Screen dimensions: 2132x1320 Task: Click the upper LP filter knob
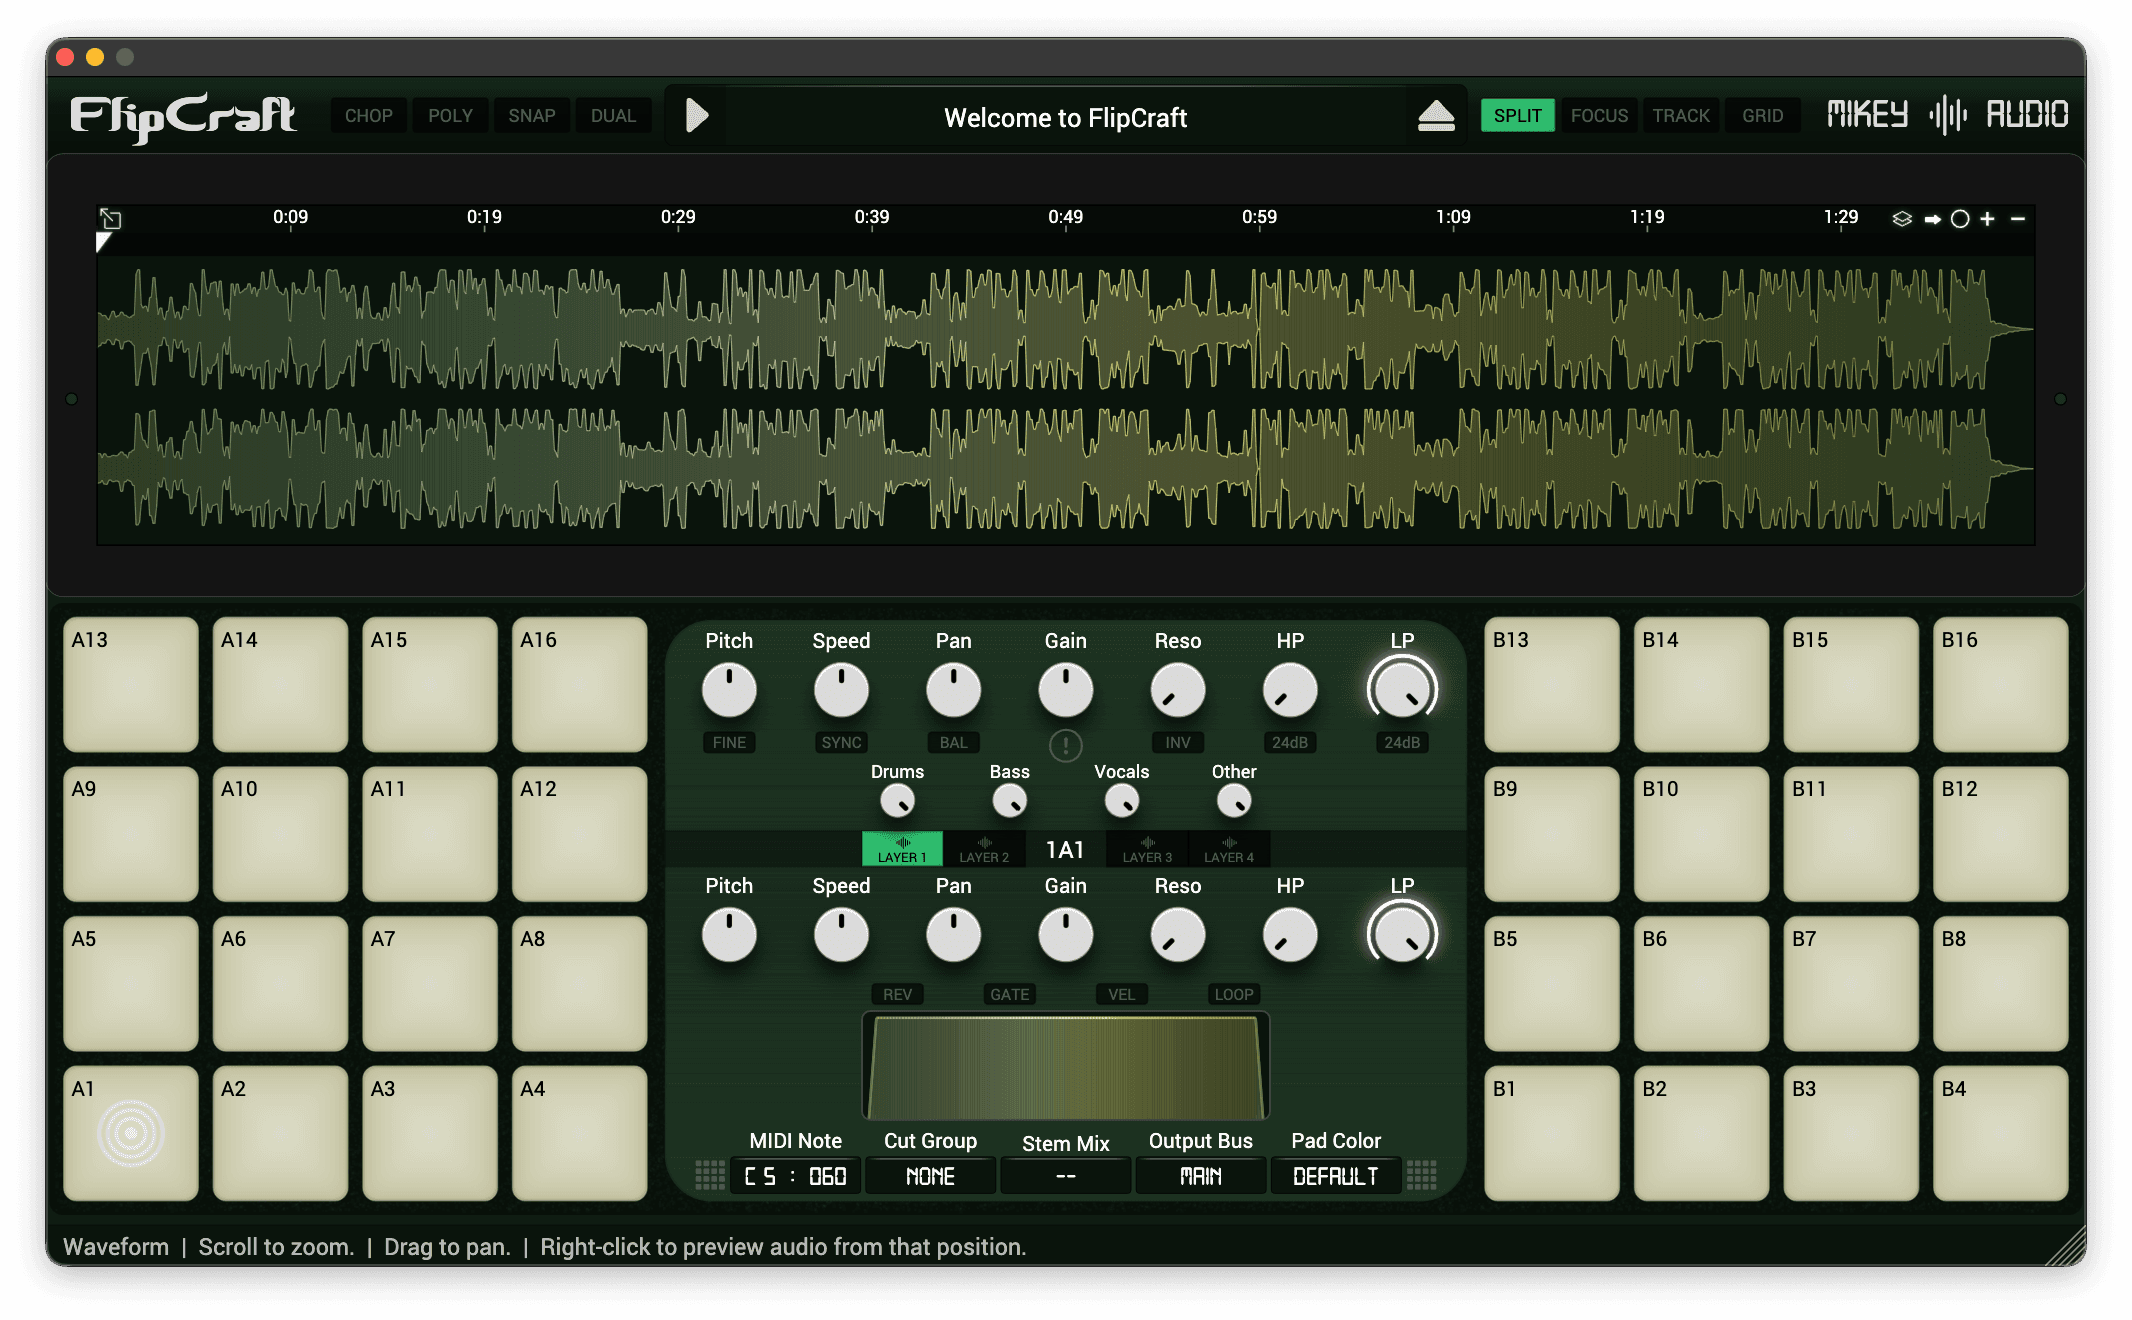[x=1402, y=690]
